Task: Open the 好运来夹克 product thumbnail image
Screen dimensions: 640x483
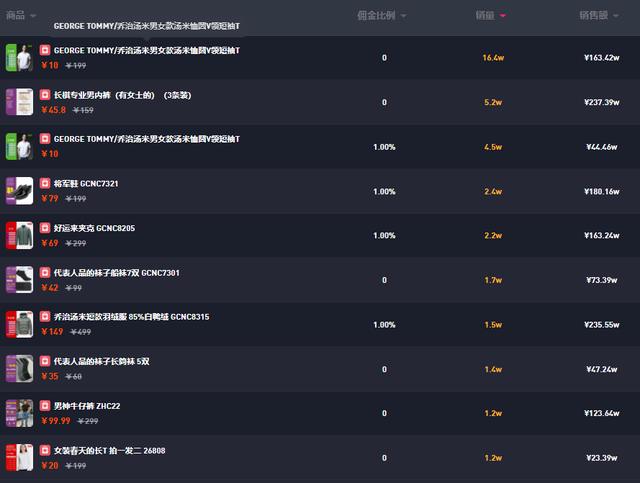Action: pyautogui.click(x=19, y=235)
